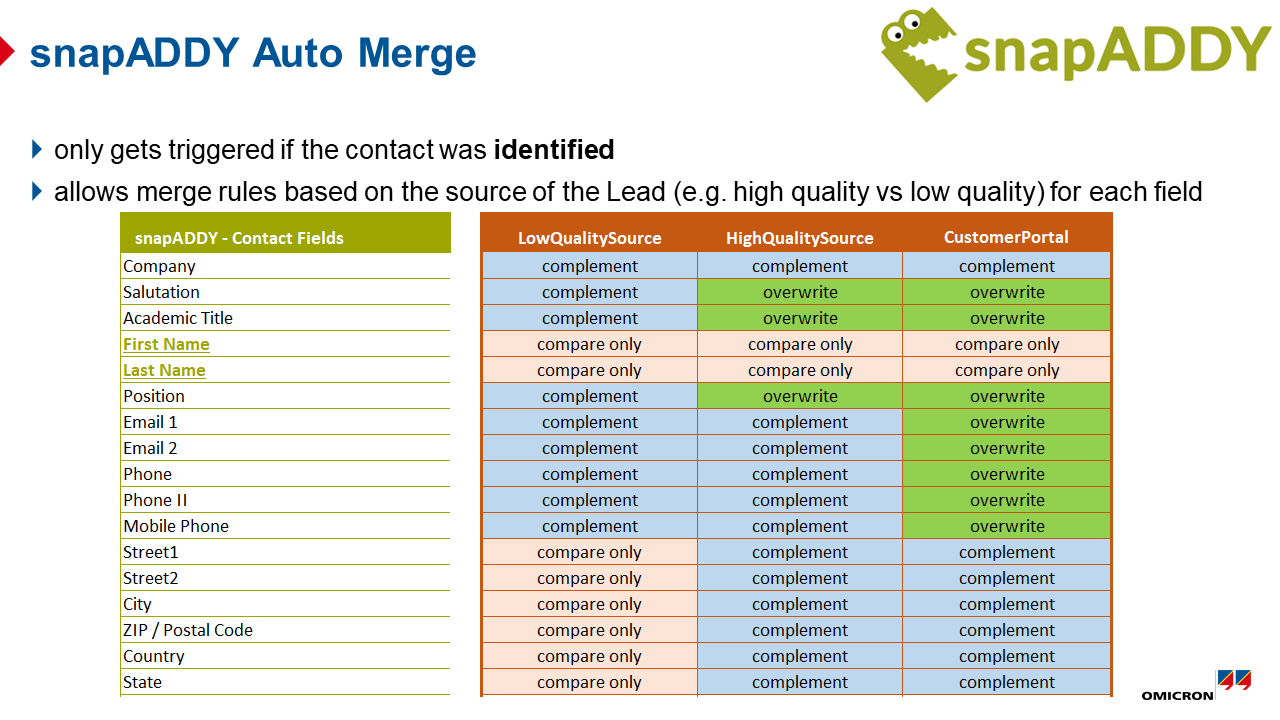Image resolution: width=1280 pixels, height=720 pixels.
Task: Click Street1's HighQualitySource complement cell
Action: tap(800, 552)
